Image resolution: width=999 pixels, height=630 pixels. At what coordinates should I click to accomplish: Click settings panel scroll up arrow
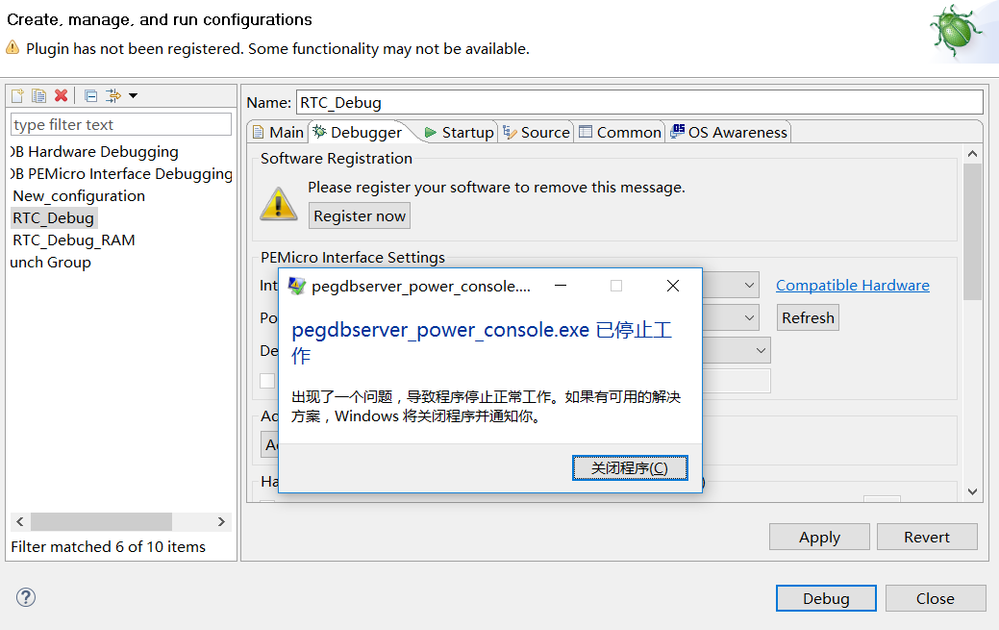click(972, 154)
